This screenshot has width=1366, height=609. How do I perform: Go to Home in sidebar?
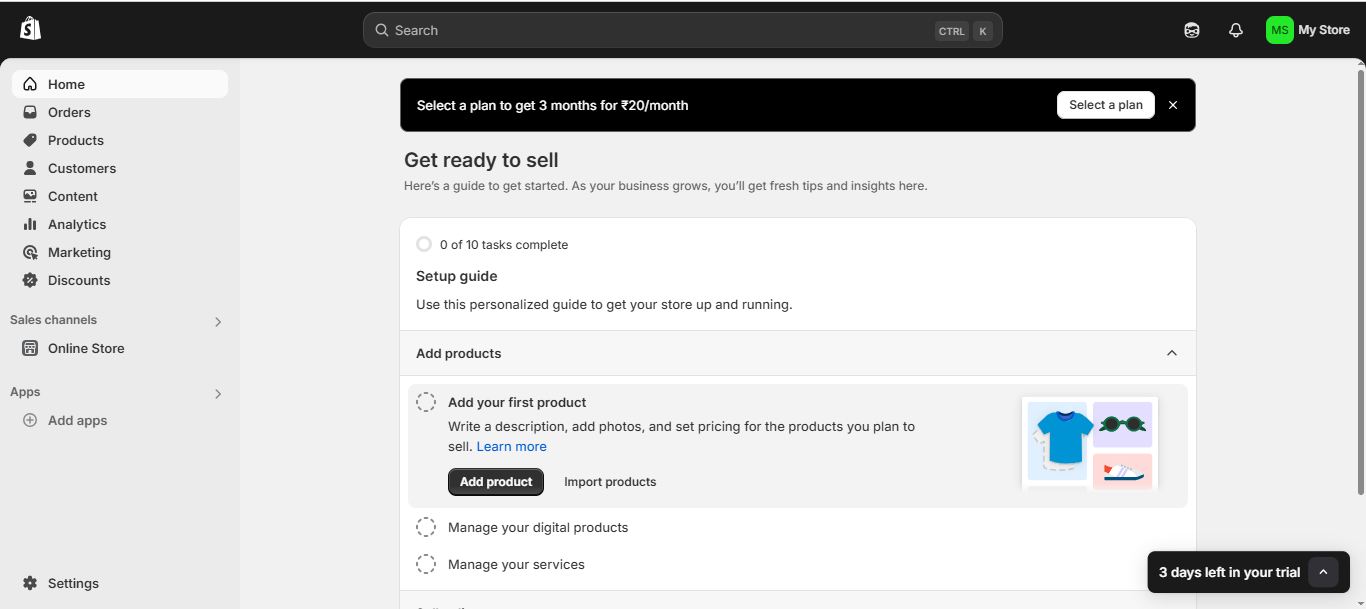click(120, 84)
